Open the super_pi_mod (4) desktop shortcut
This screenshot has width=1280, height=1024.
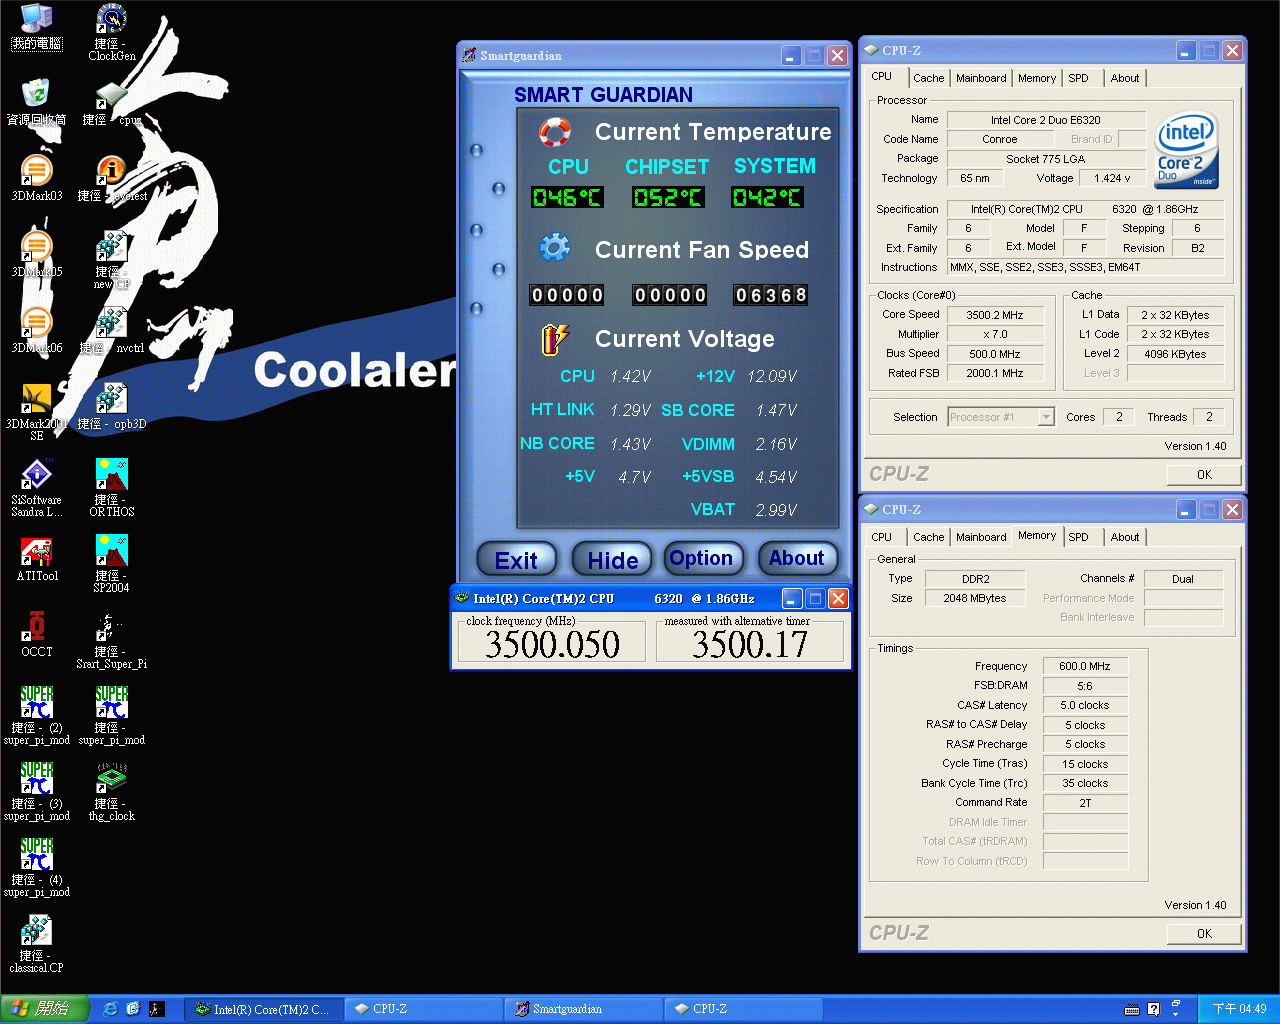[37, 868]
